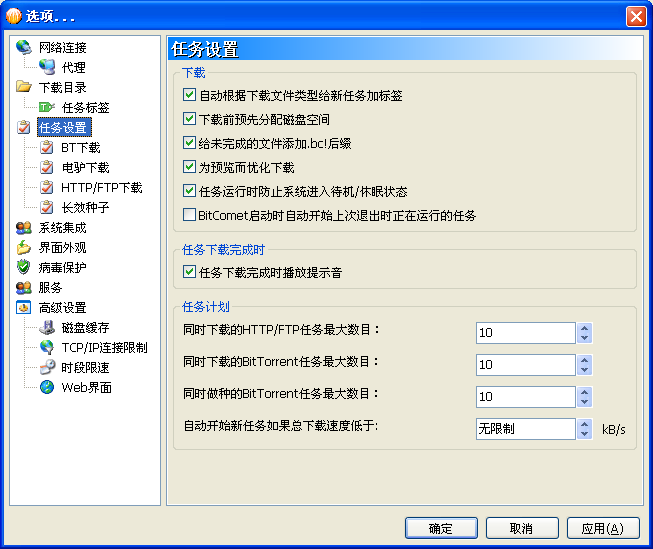Screen dimensions: 653x549
Task: Open HTTP/FTP下载 settings page
Action: click(102, 187)
